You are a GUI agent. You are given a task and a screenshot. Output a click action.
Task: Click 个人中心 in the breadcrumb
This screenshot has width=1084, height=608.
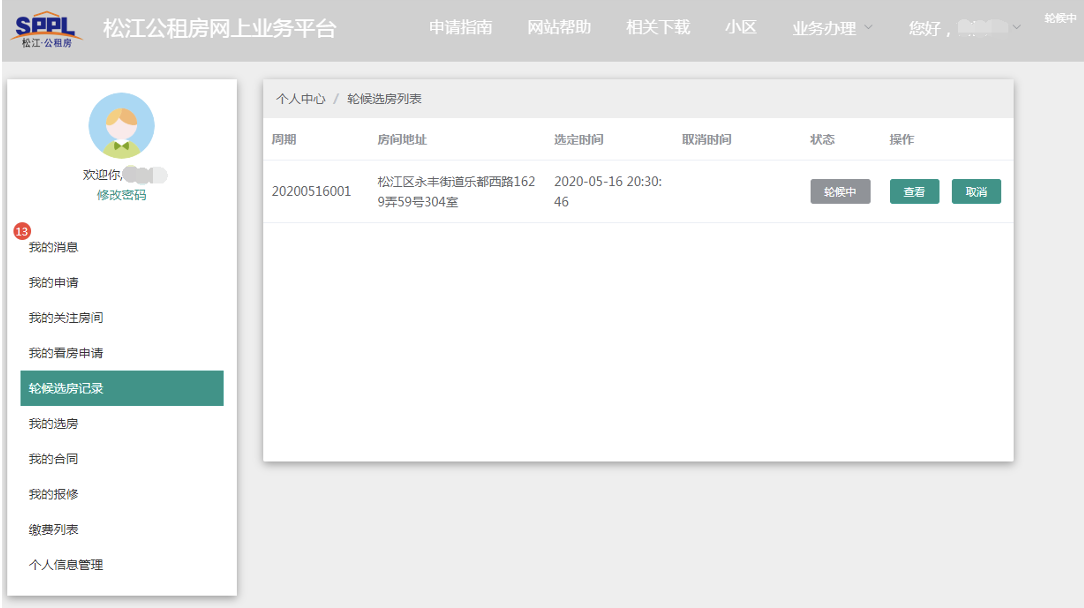click(300, 99)
